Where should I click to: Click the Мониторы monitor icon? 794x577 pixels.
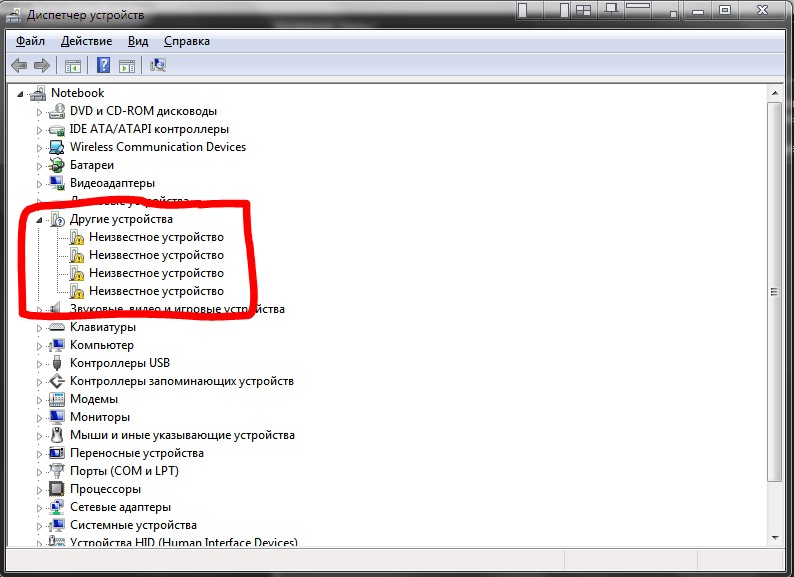click(x=57, y=417)
